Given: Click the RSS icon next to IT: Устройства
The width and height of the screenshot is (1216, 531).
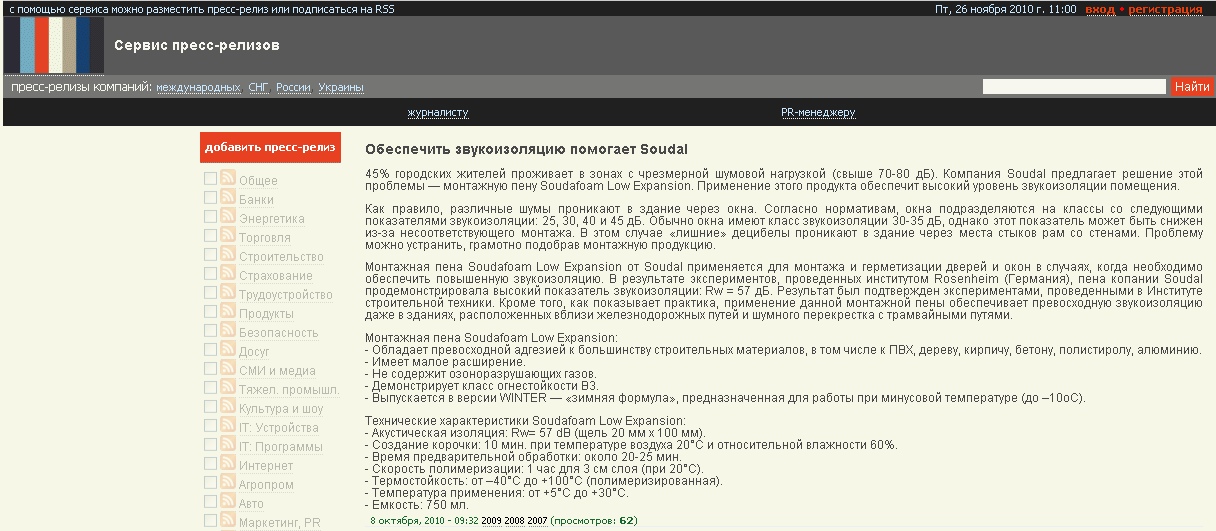Looking at the screenshot, I should tap(228, 426).
